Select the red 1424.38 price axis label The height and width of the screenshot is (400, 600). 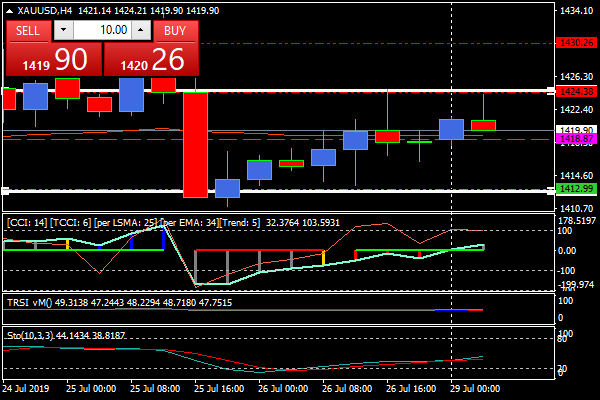[x=577, y=91]
